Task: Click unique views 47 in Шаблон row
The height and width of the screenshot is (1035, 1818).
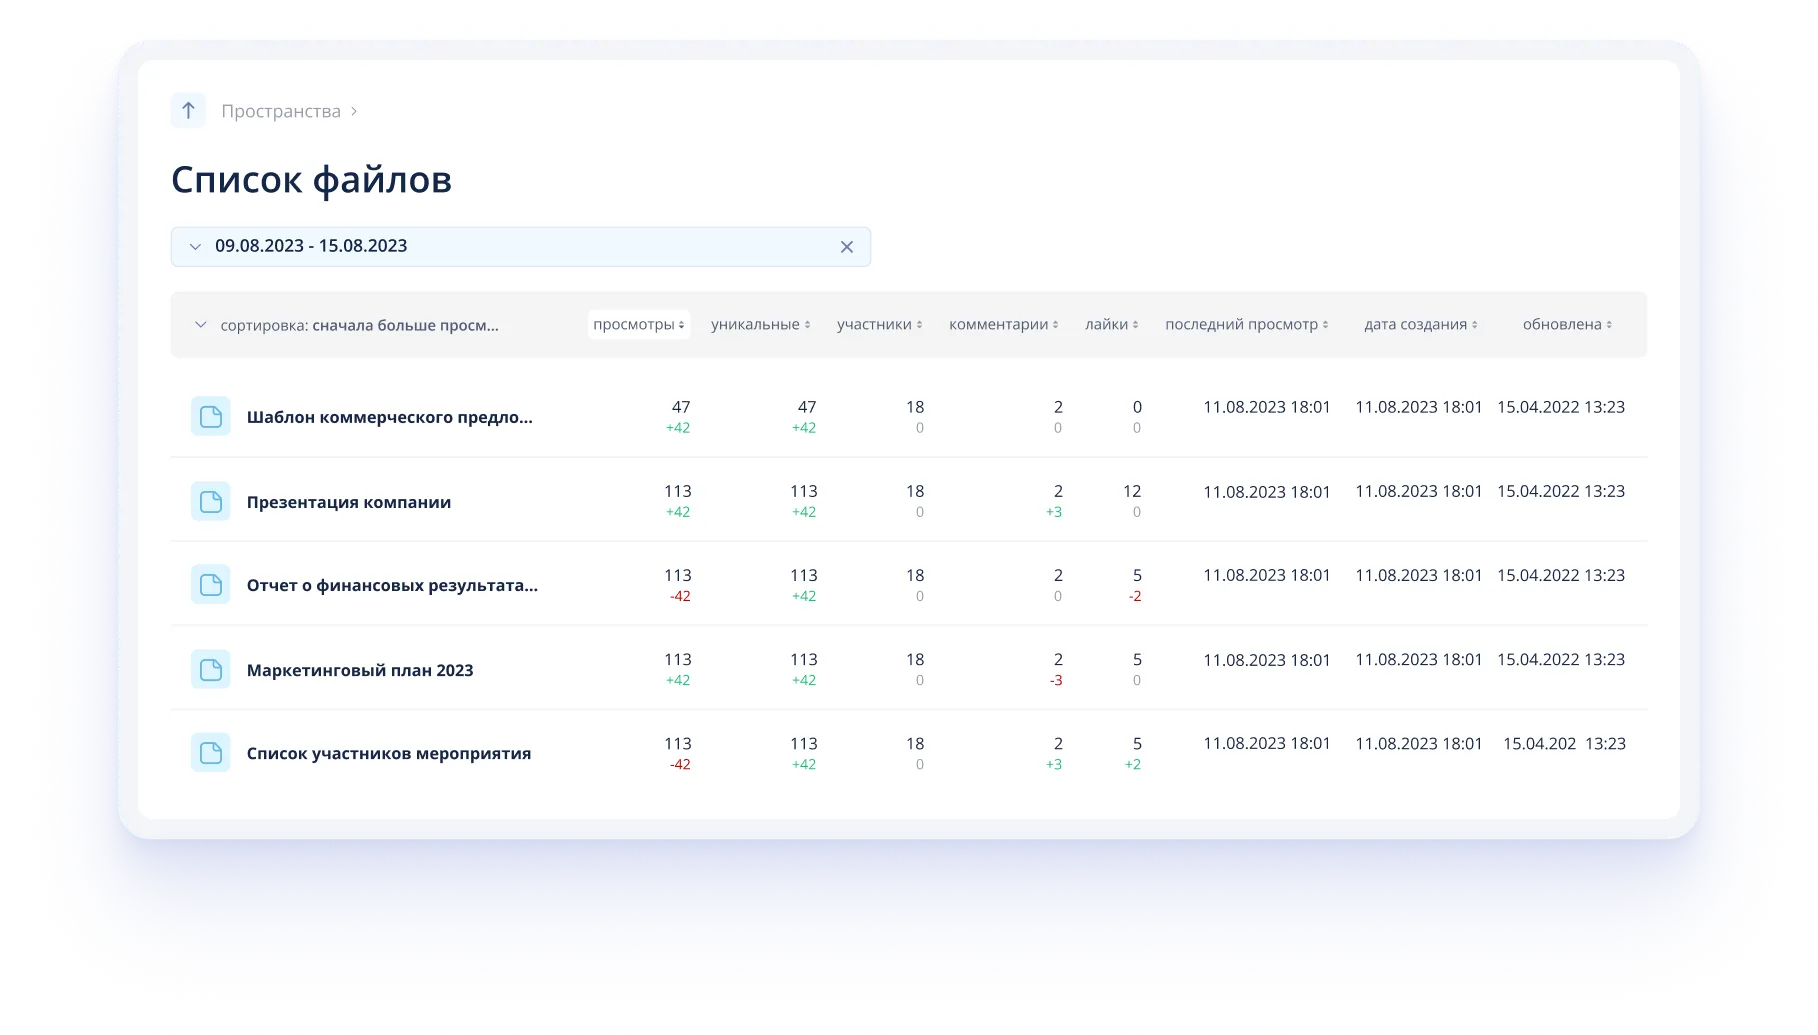Action: pyautogui.click(x=807, y=407)
